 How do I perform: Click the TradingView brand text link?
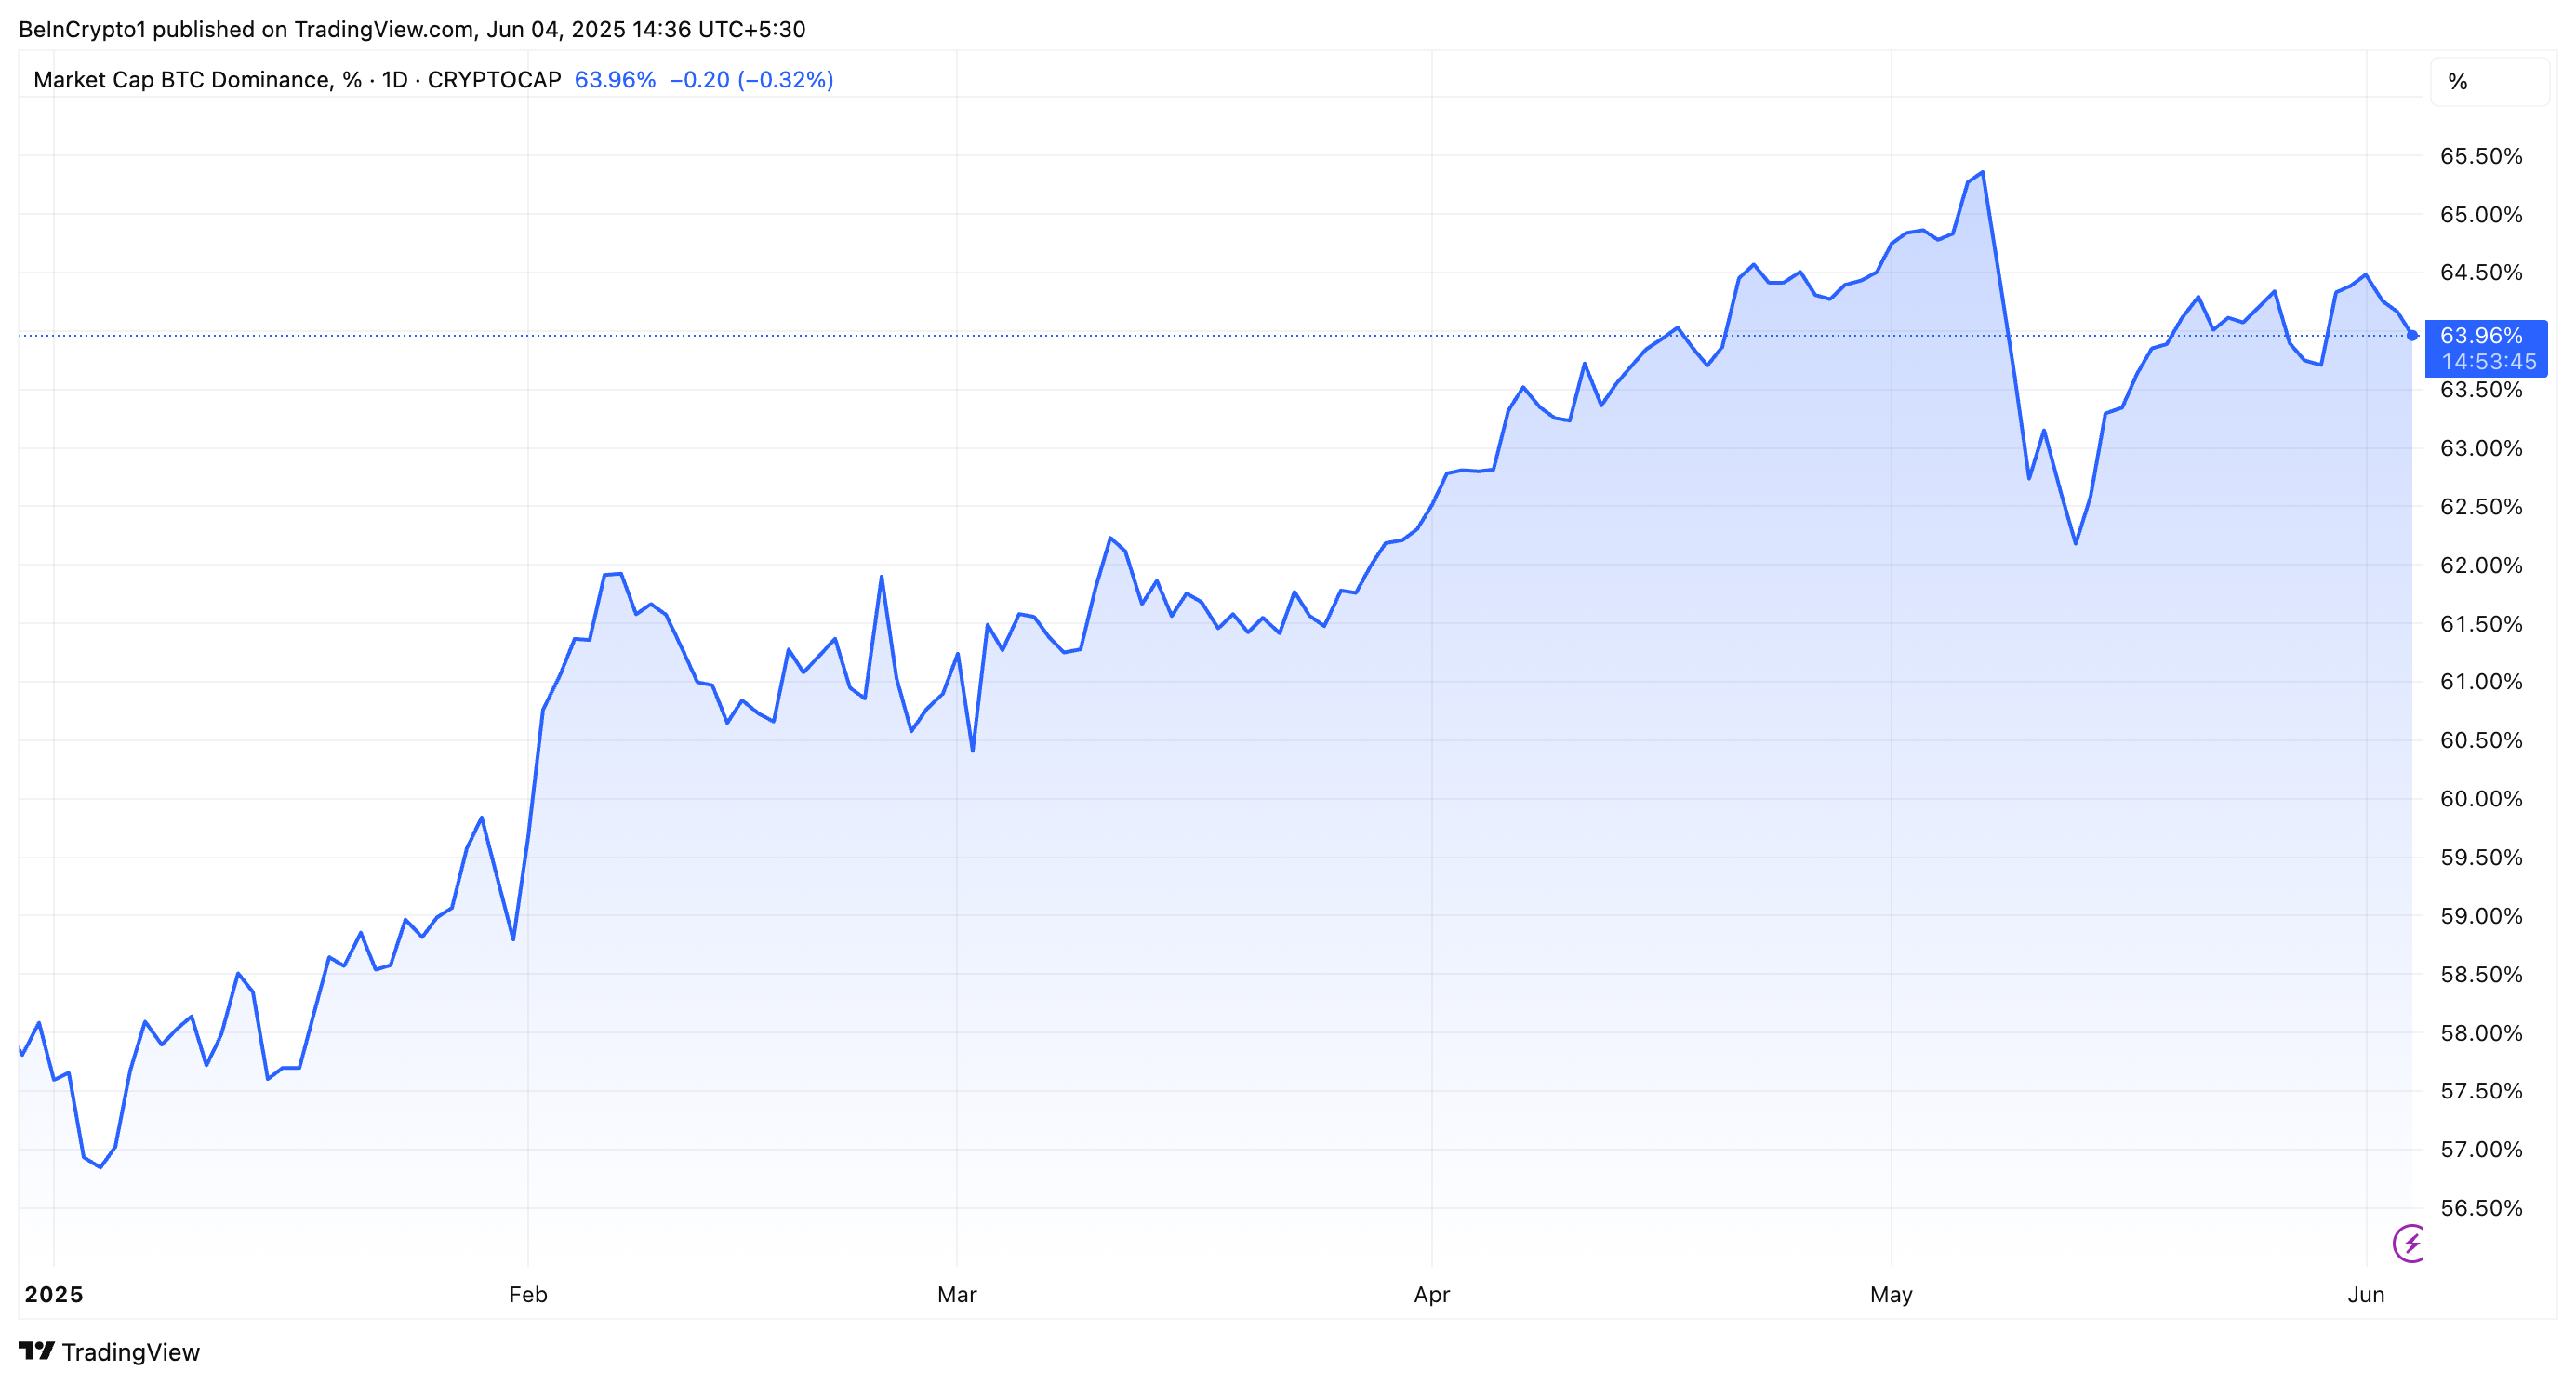tap(130, 1352)
